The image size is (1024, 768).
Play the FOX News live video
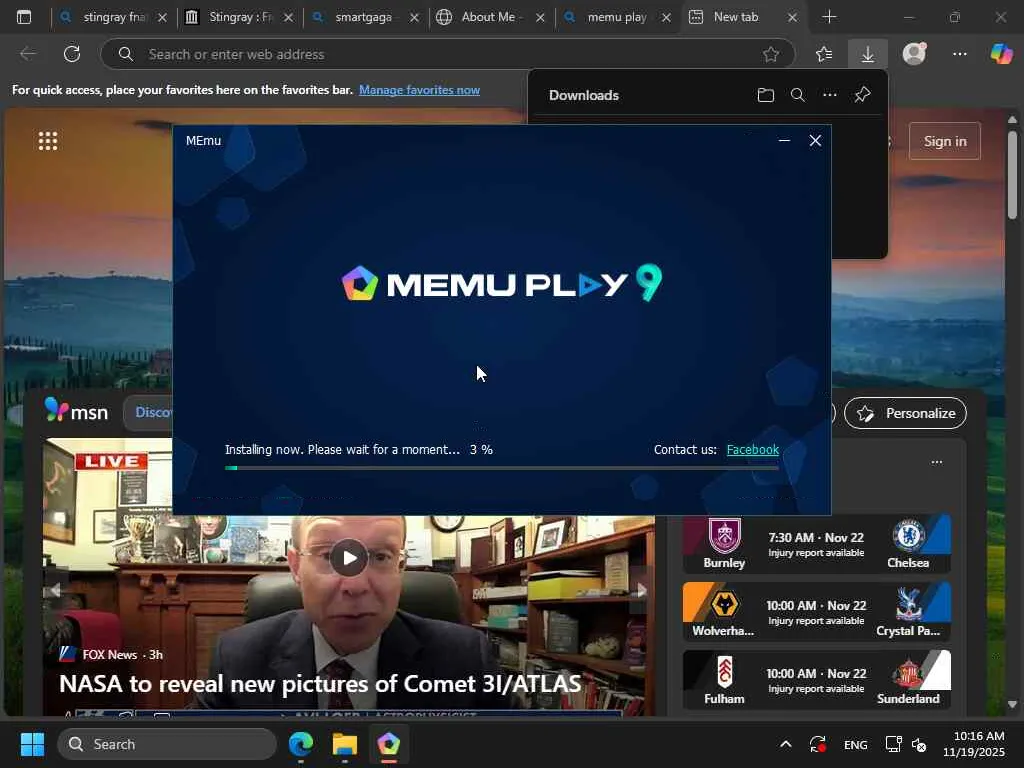coord(349,558)
